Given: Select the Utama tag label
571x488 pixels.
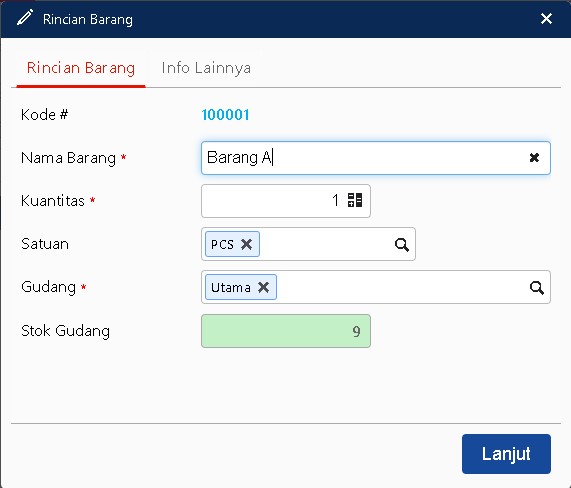Looking at the screenshot, I should coord(231,288).
